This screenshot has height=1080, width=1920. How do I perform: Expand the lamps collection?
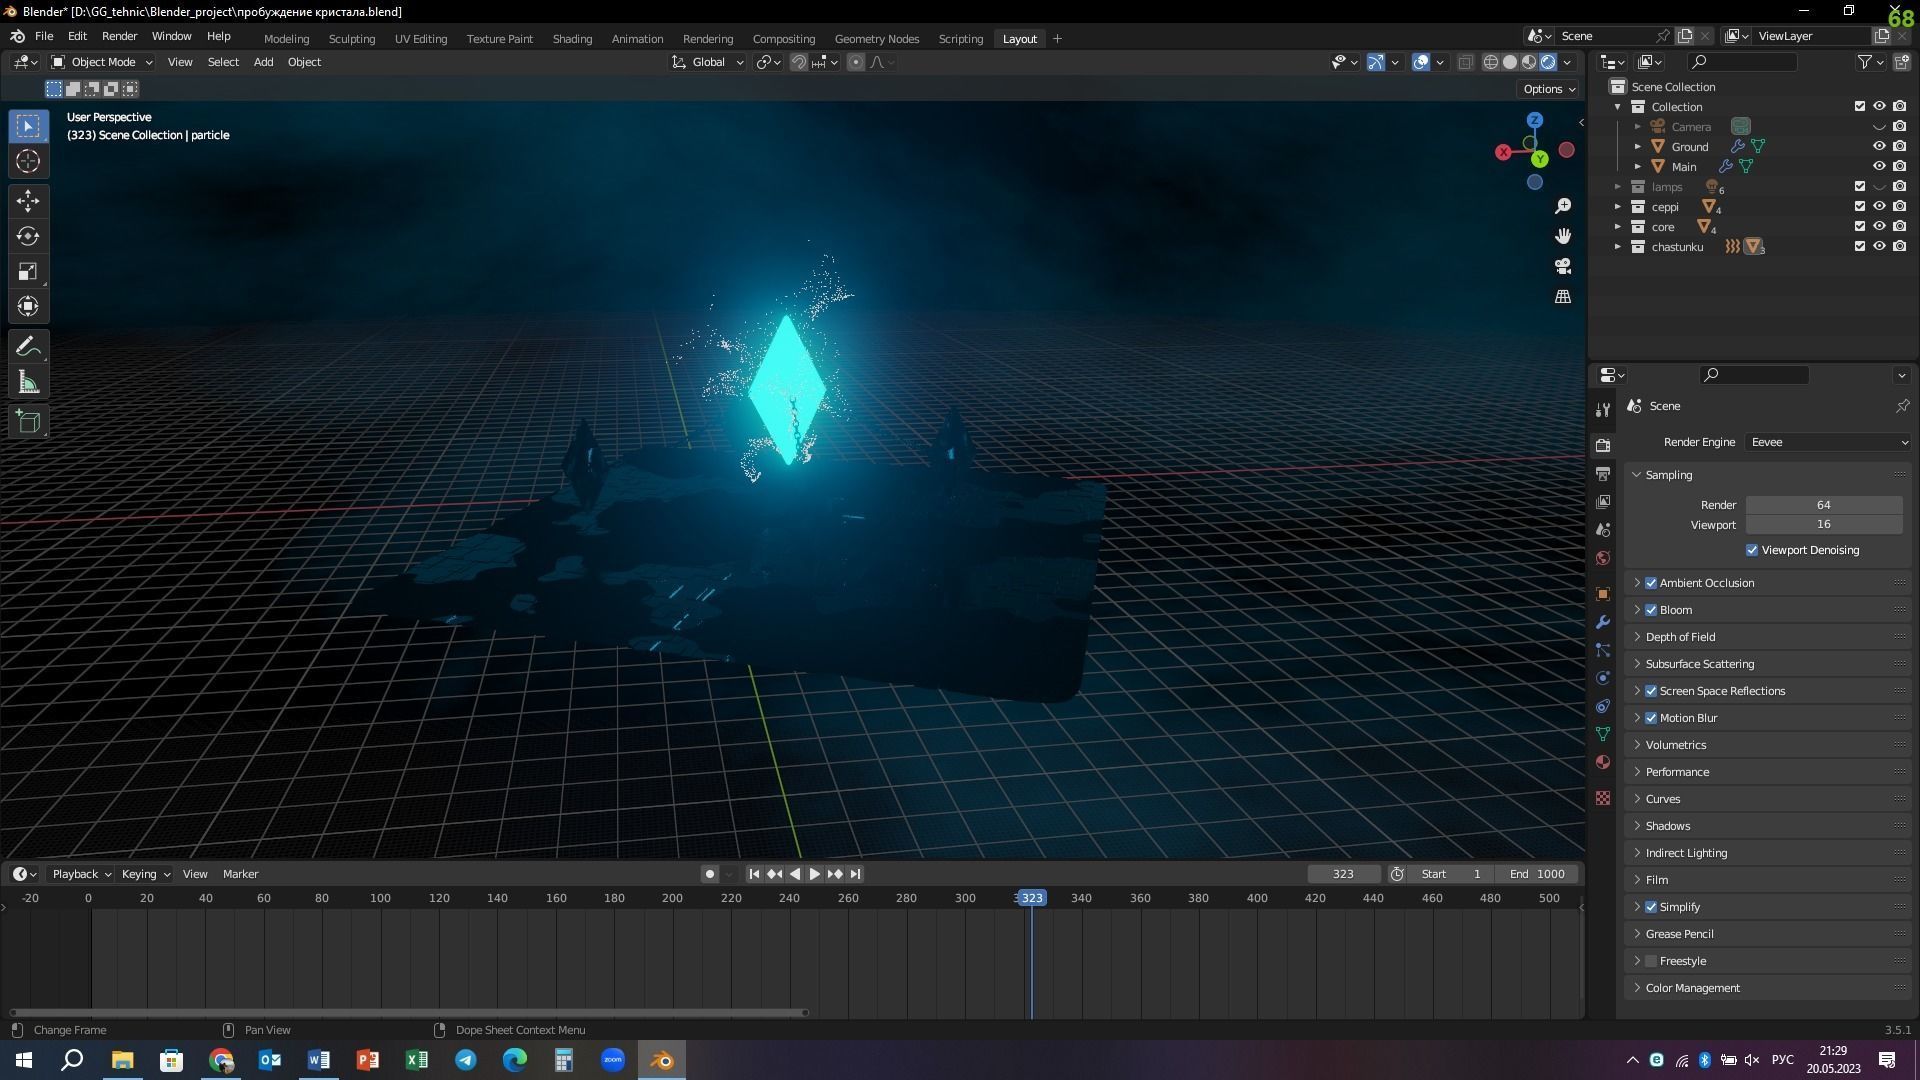tap(1618, 187)
